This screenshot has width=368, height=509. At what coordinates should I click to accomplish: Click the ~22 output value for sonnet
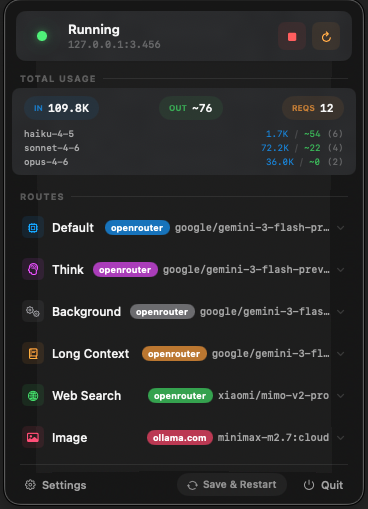pyautogui.click(x=312, y=148)
